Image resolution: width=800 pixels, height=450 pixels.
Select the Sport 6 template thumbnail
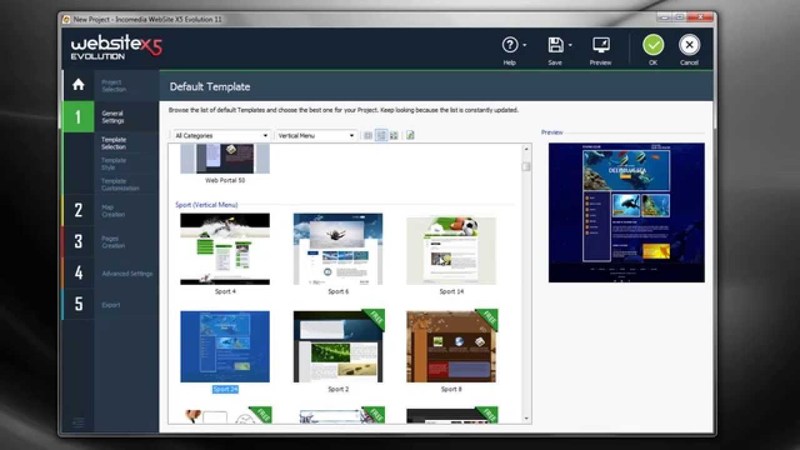point(337,249)
